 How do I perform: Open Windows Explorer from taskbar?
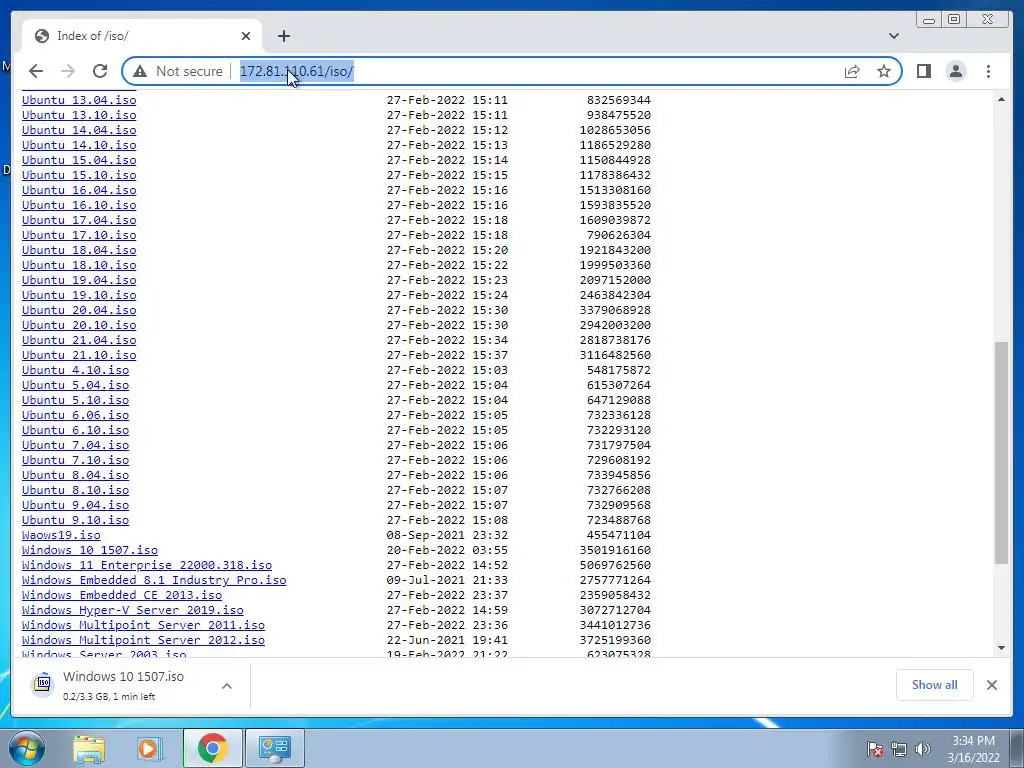tap(89, 748)
